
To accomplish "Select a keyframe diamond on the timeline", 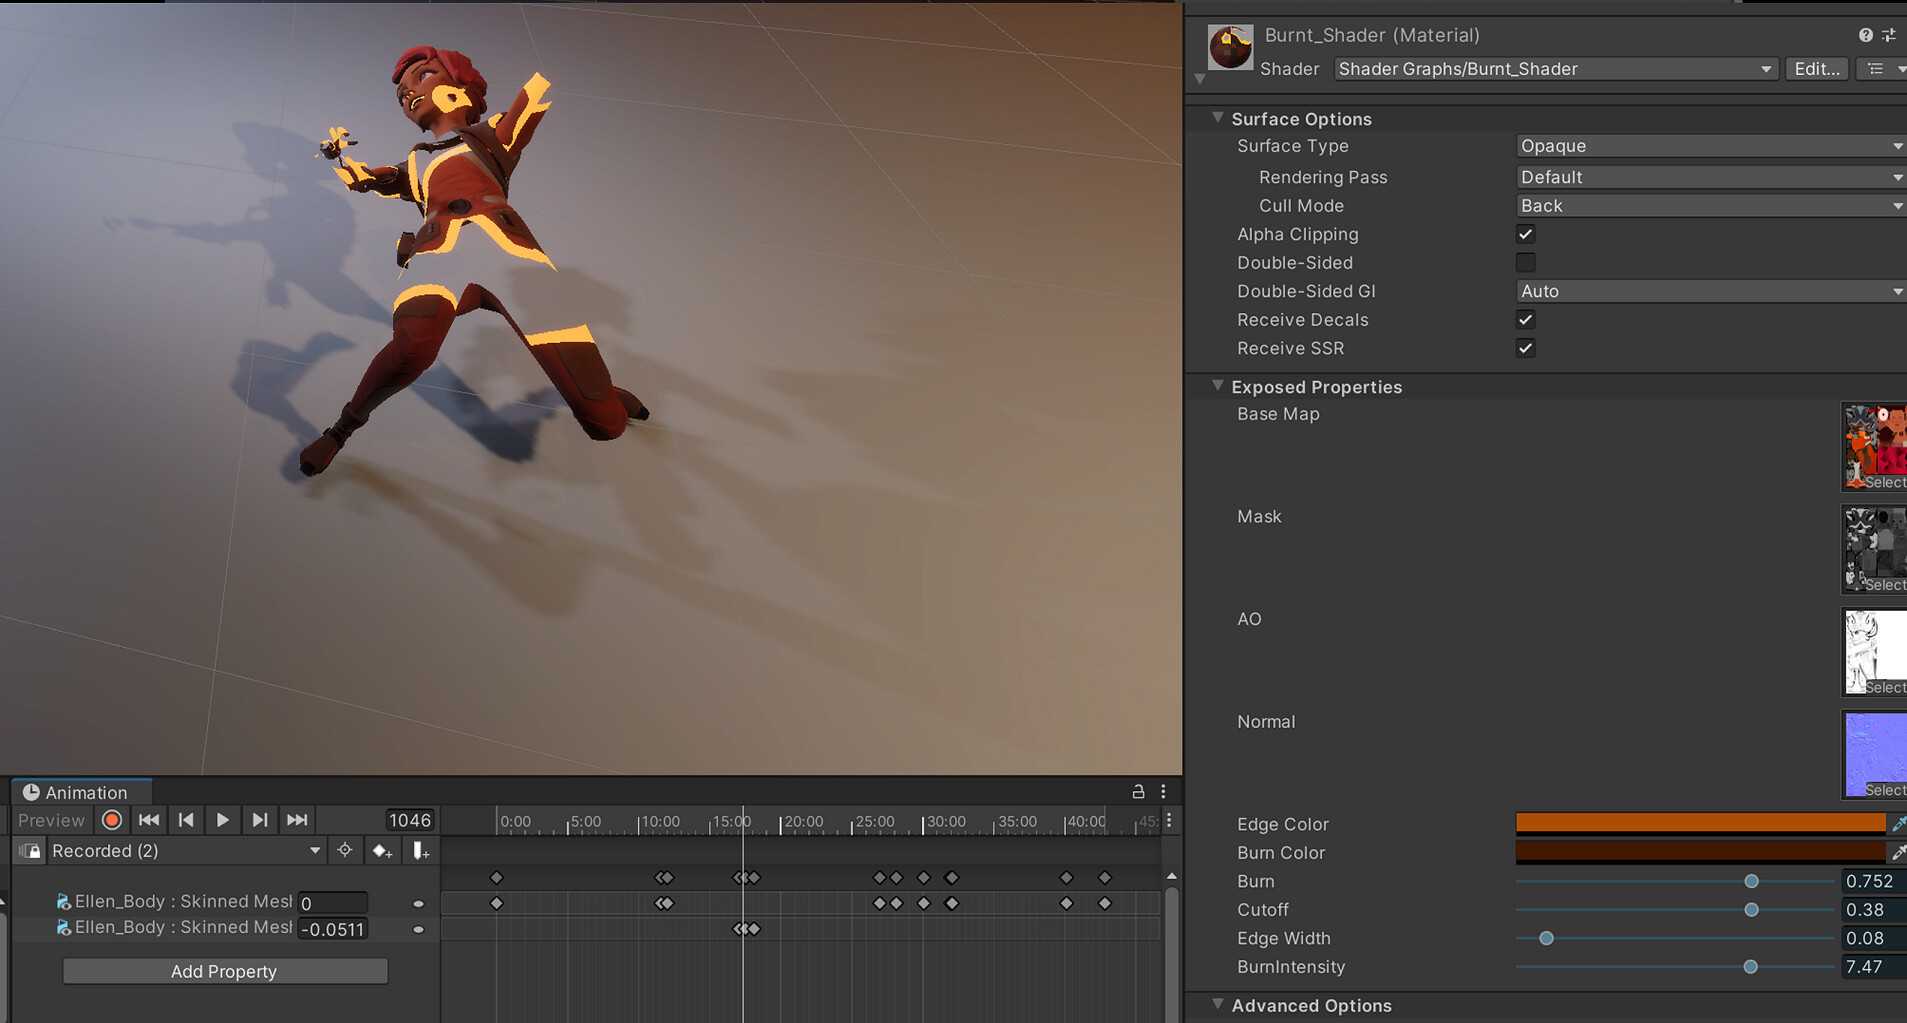I will coord(497,878).
